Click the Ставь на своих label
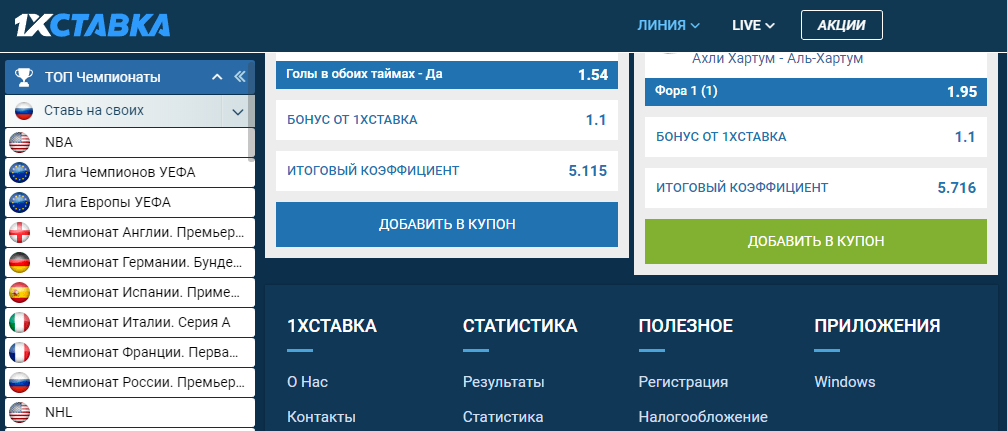The width and height of the screenshot is (1007, 431). point(94,110)
